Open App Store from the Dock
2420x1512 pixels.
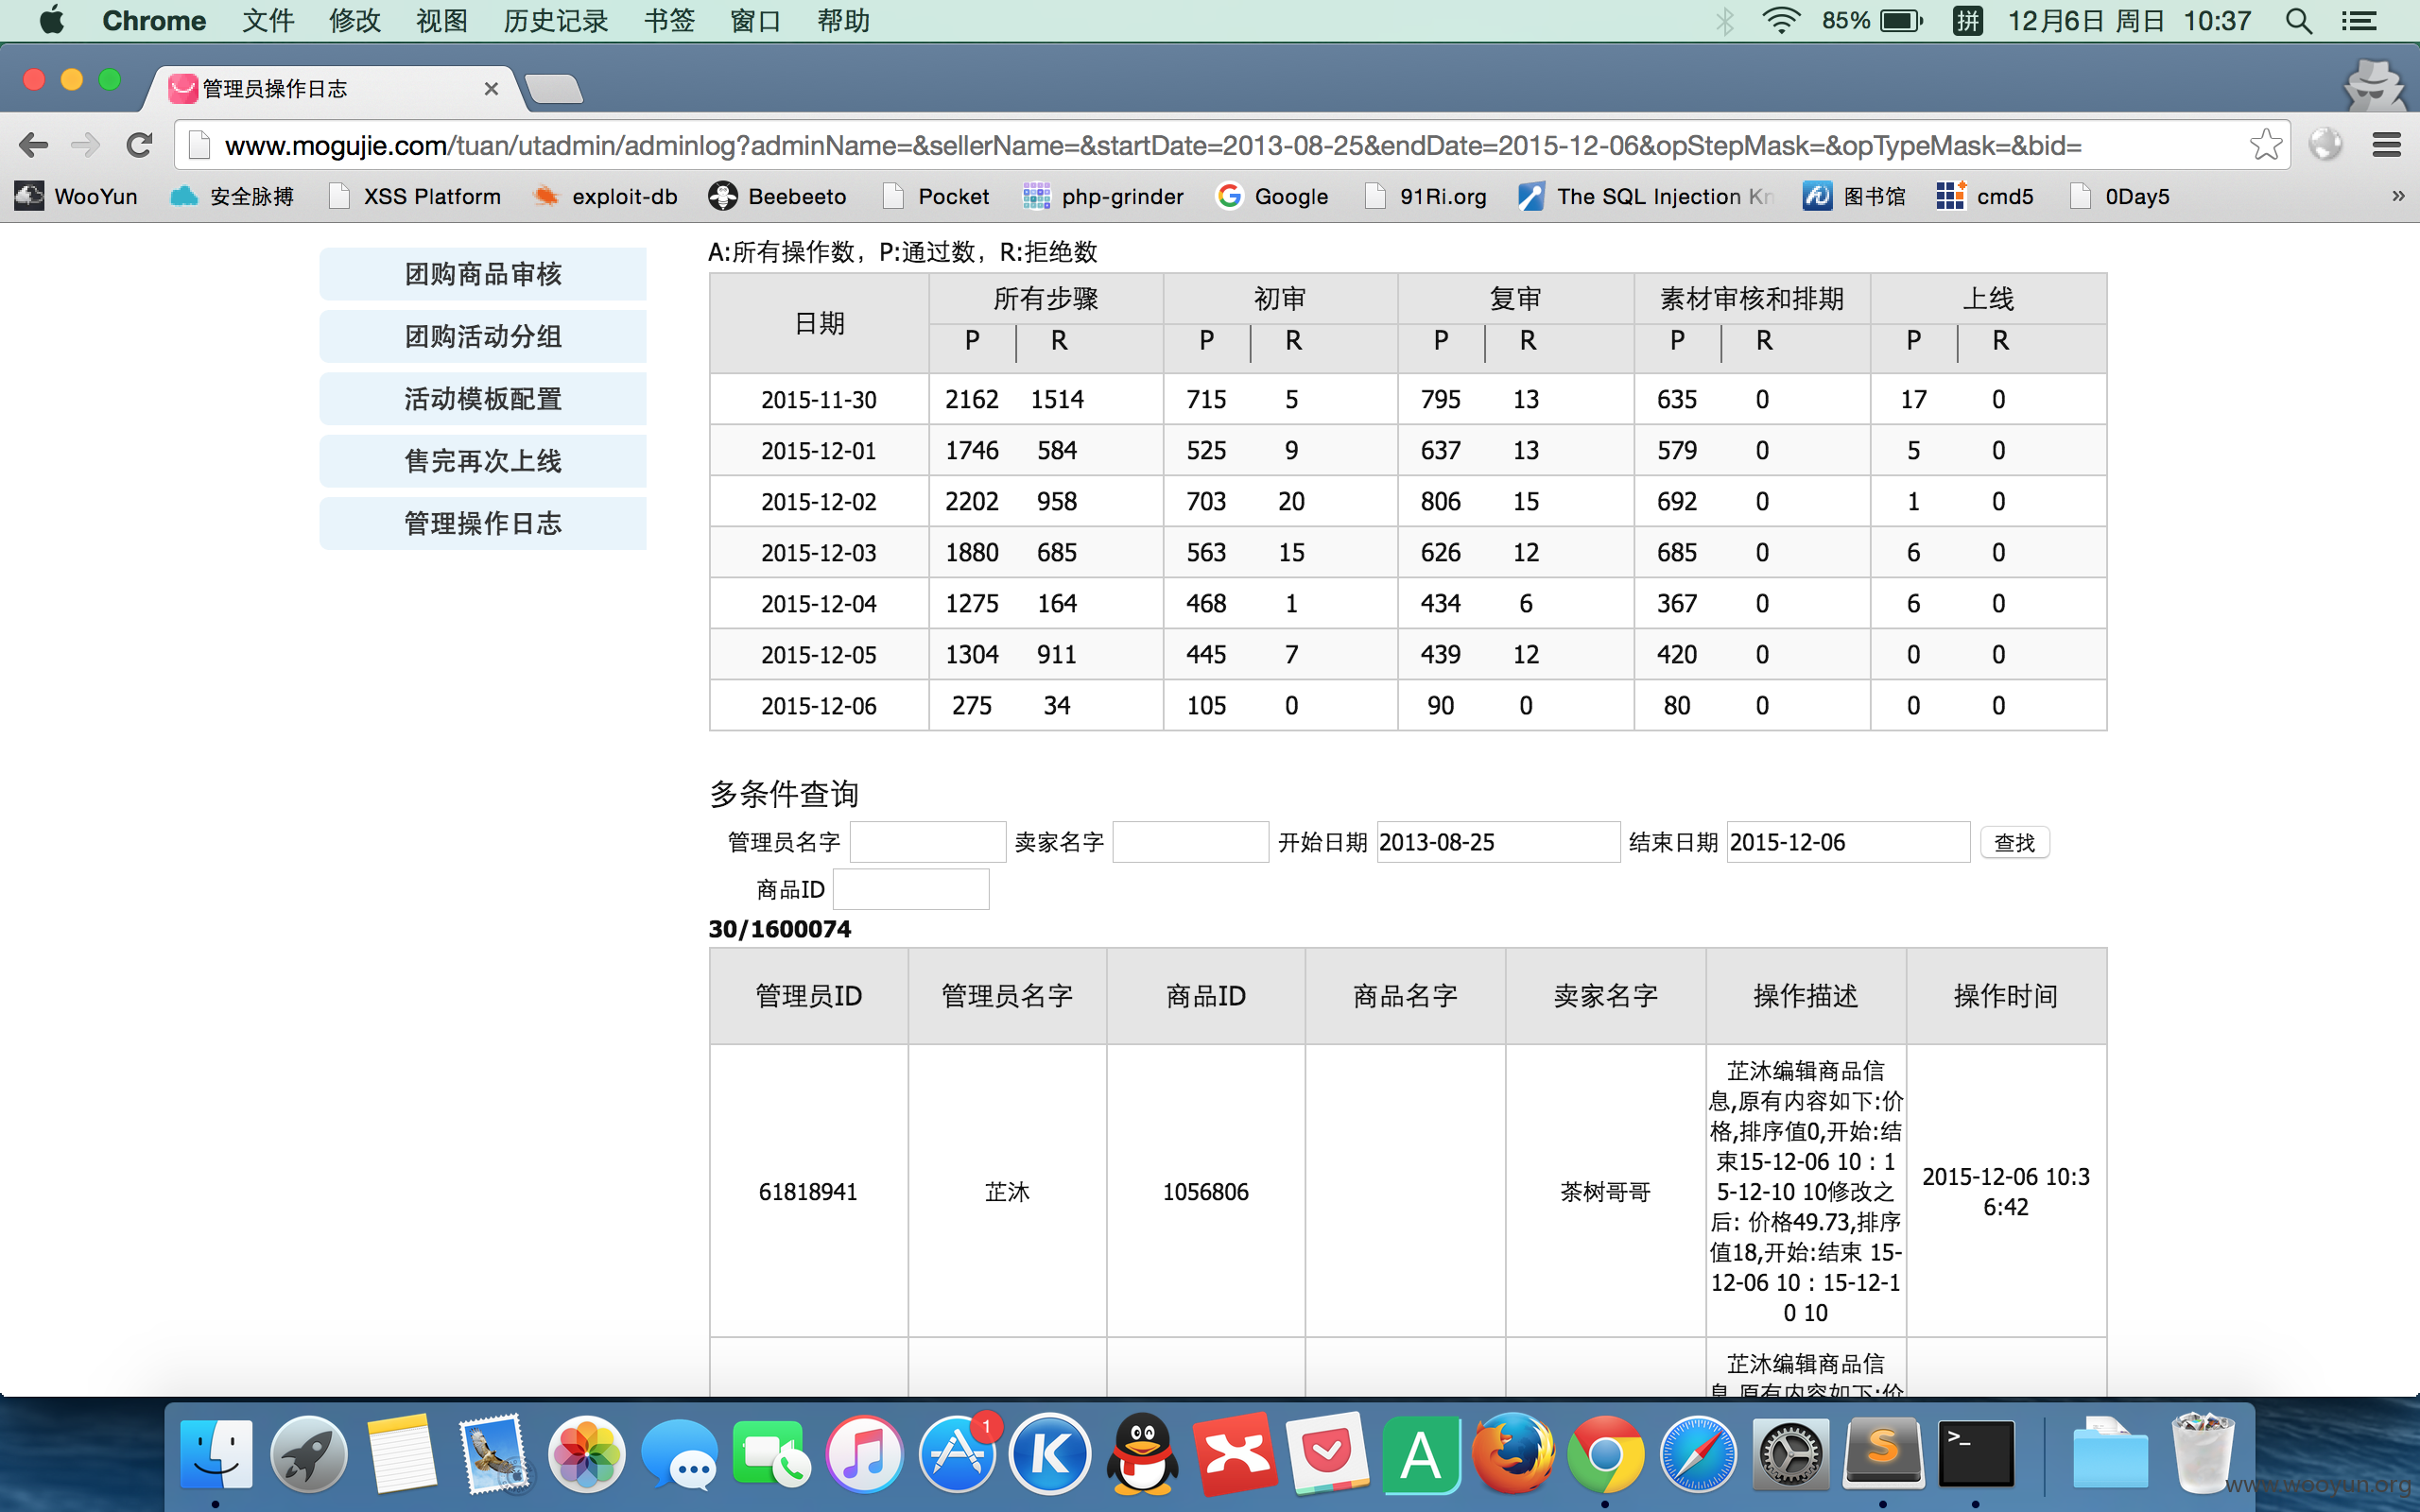click(957, 1453)
